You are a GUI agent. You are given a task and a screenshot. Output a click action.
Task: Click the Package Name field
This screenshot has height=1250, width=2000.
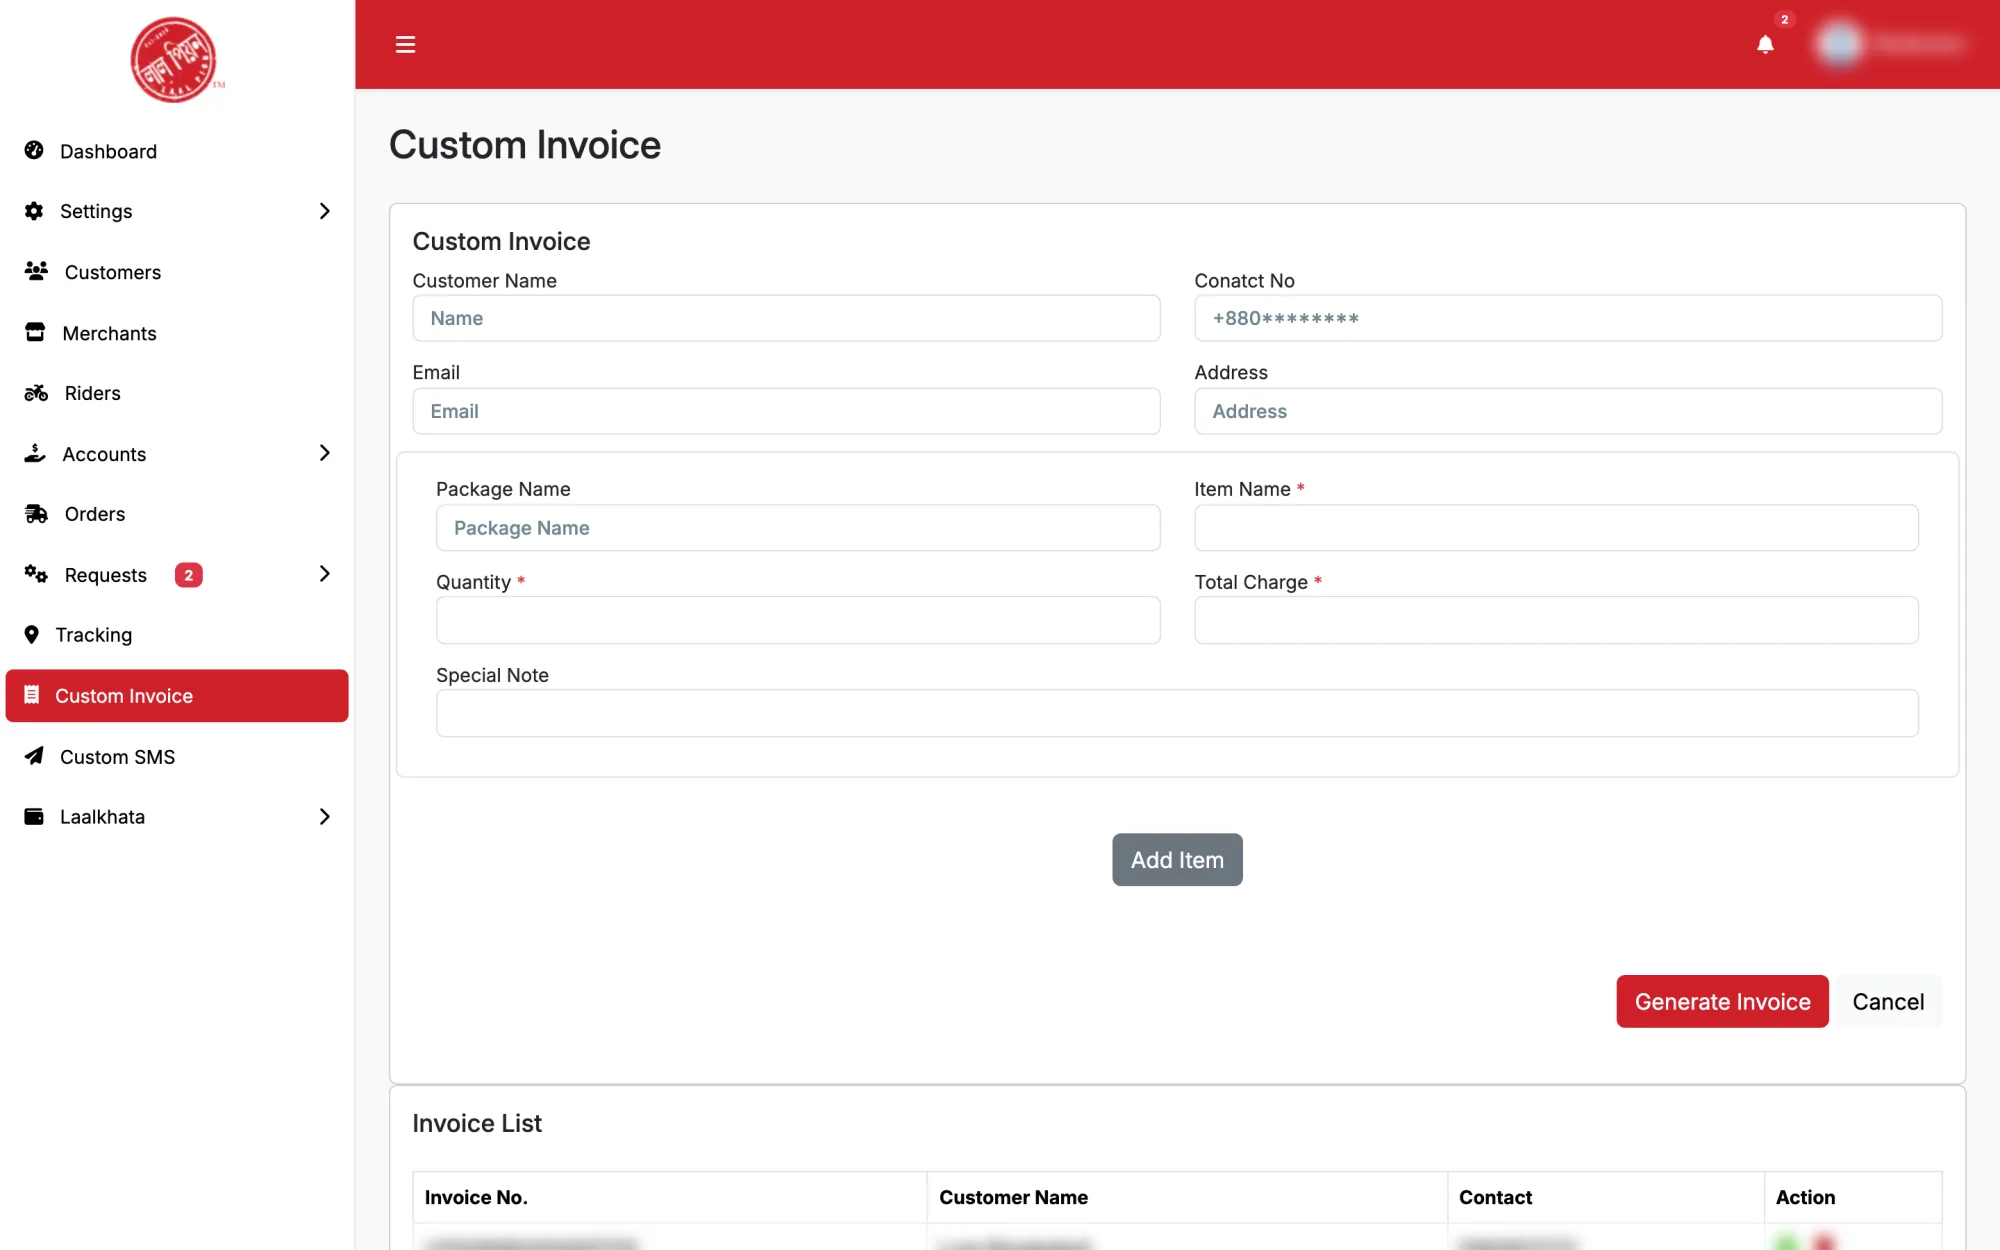798,528
